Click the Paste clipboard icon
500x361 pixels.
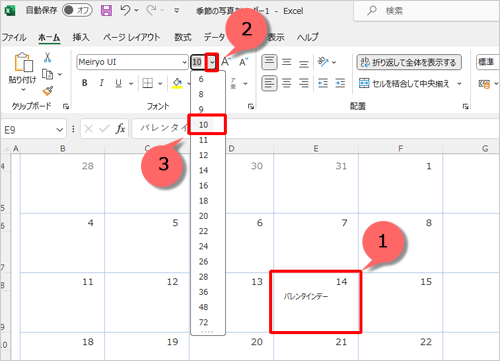[x=23, y=62]
